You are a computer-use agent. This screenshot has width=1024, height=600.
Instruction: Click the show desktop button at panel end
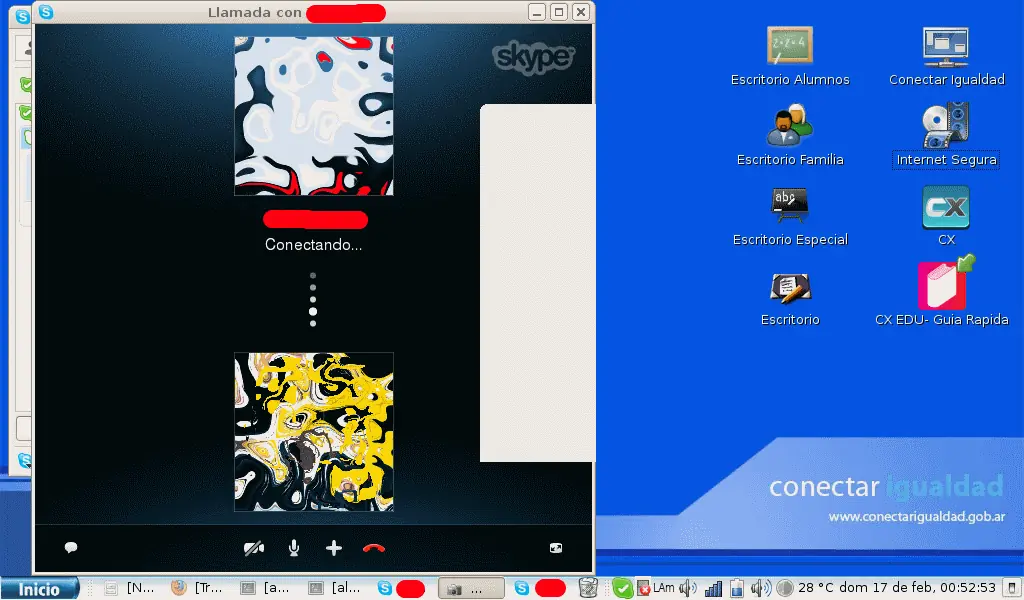(x=1013, y=588)
